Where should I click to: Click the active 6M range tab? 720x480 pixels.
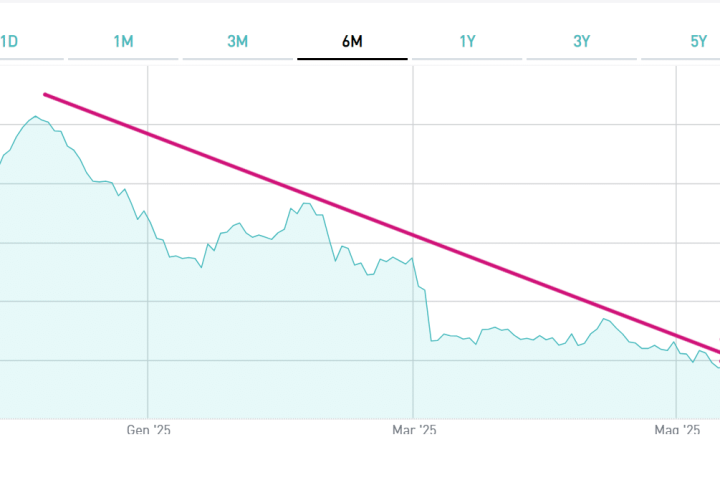pos(352,41)
